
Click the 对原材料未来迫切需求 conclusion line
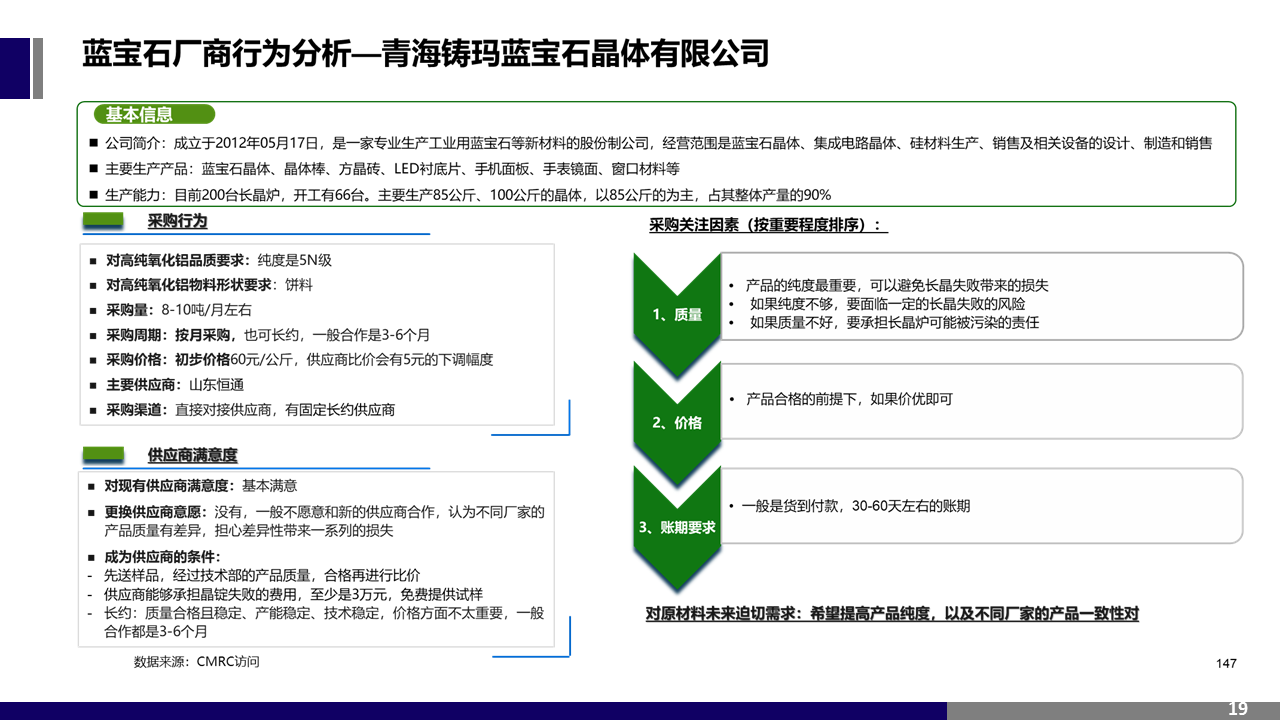click(x=892, y=614)
